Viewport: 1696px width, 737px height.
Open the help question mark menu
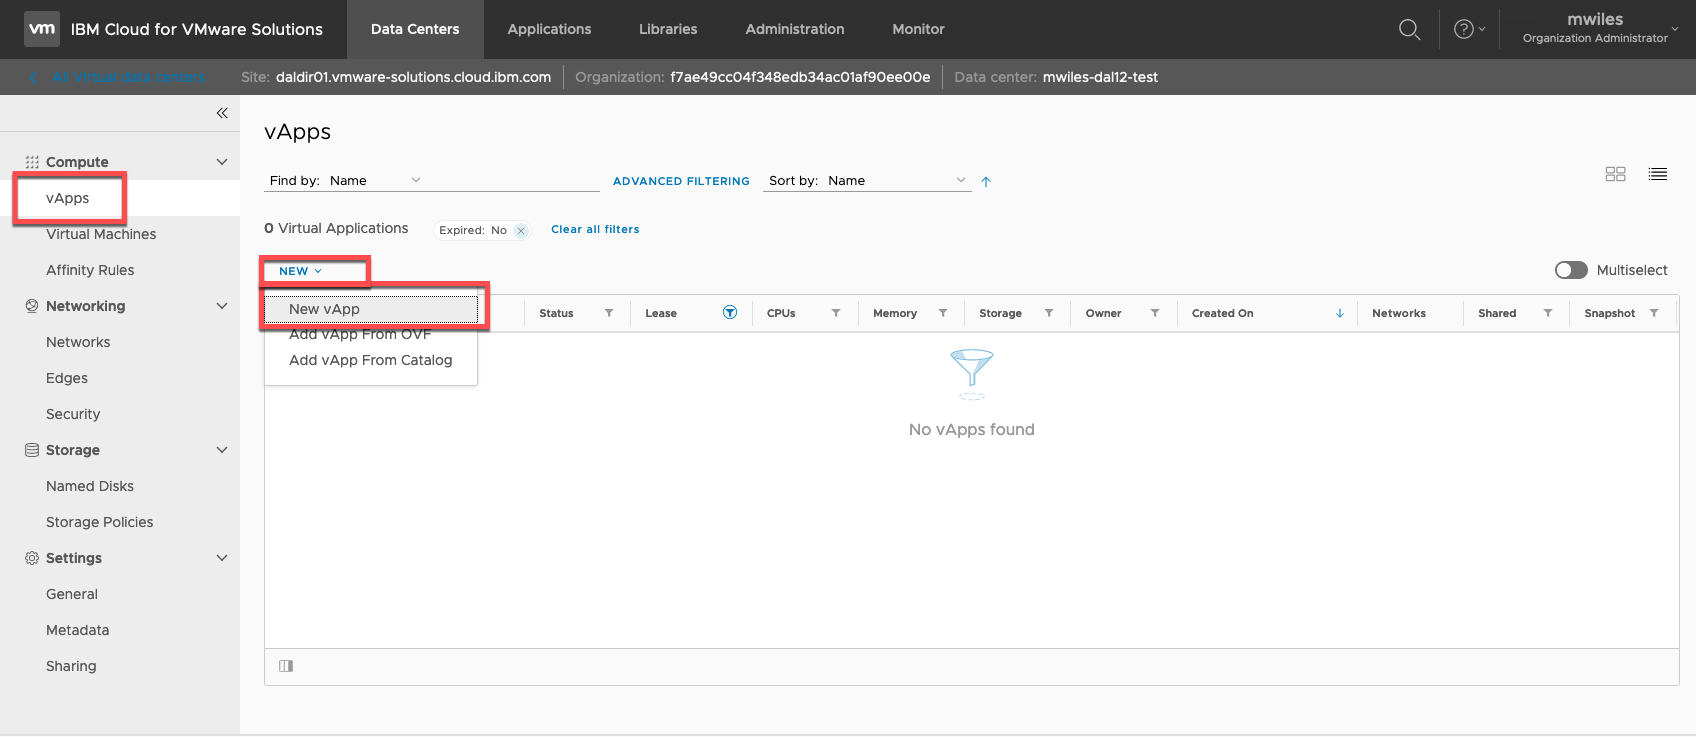pos(1467,29)
